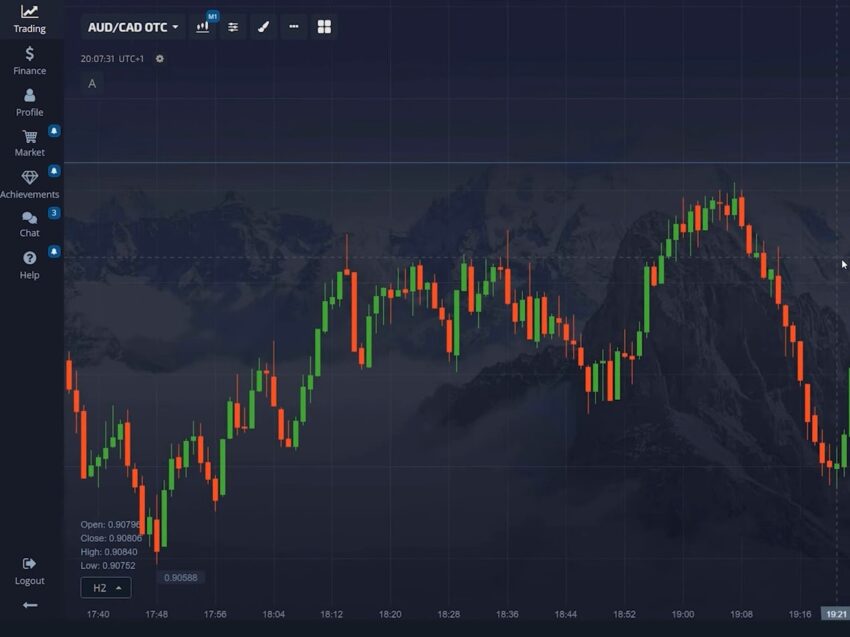
Task: Open multi-chart grid layout
Action: [x=324, y=27]
